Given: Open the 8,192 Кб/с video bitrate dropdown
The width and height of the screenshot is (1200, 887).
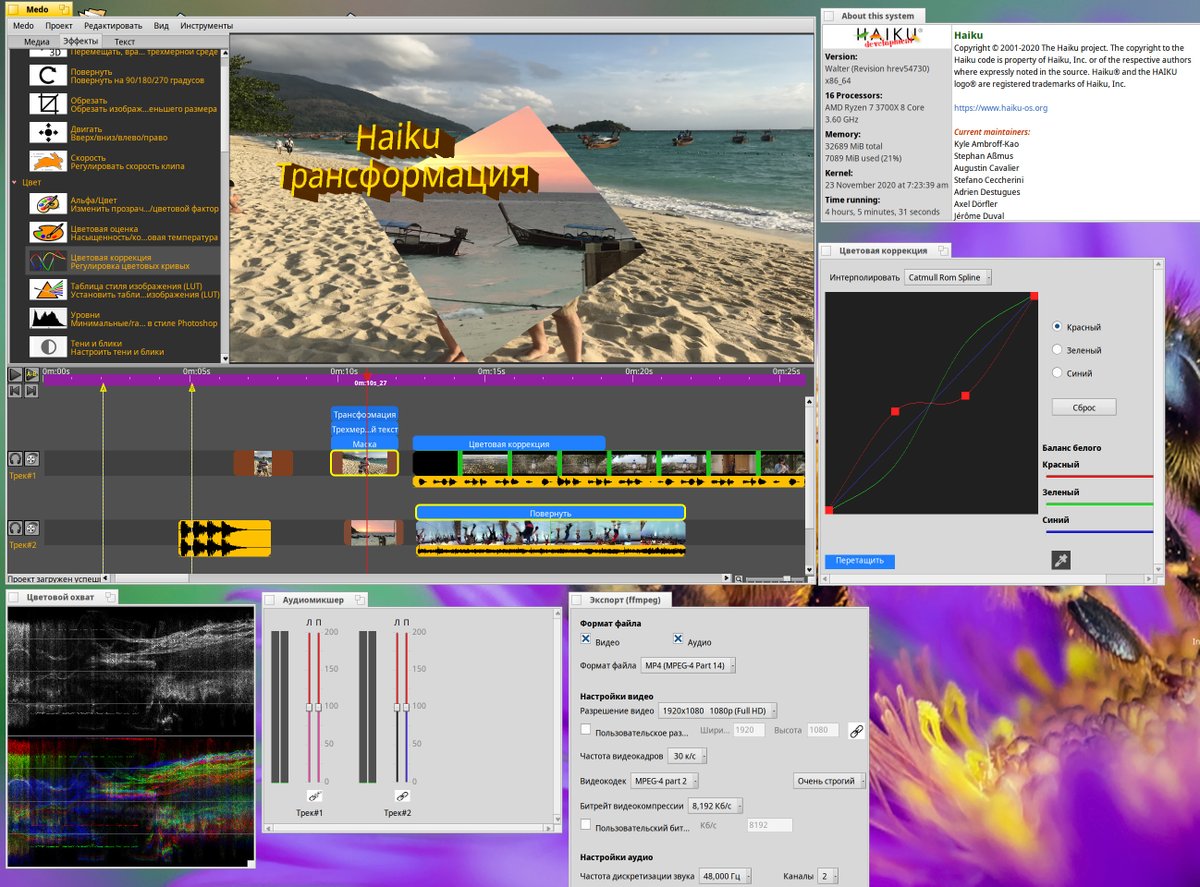Looking at the screenshot, I should (714, 805).
